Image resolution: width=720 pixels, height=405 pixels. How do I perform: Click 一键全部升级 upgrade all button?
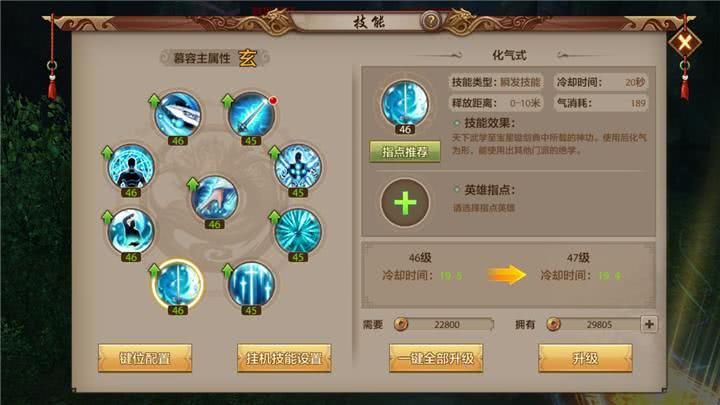(436, 358)
